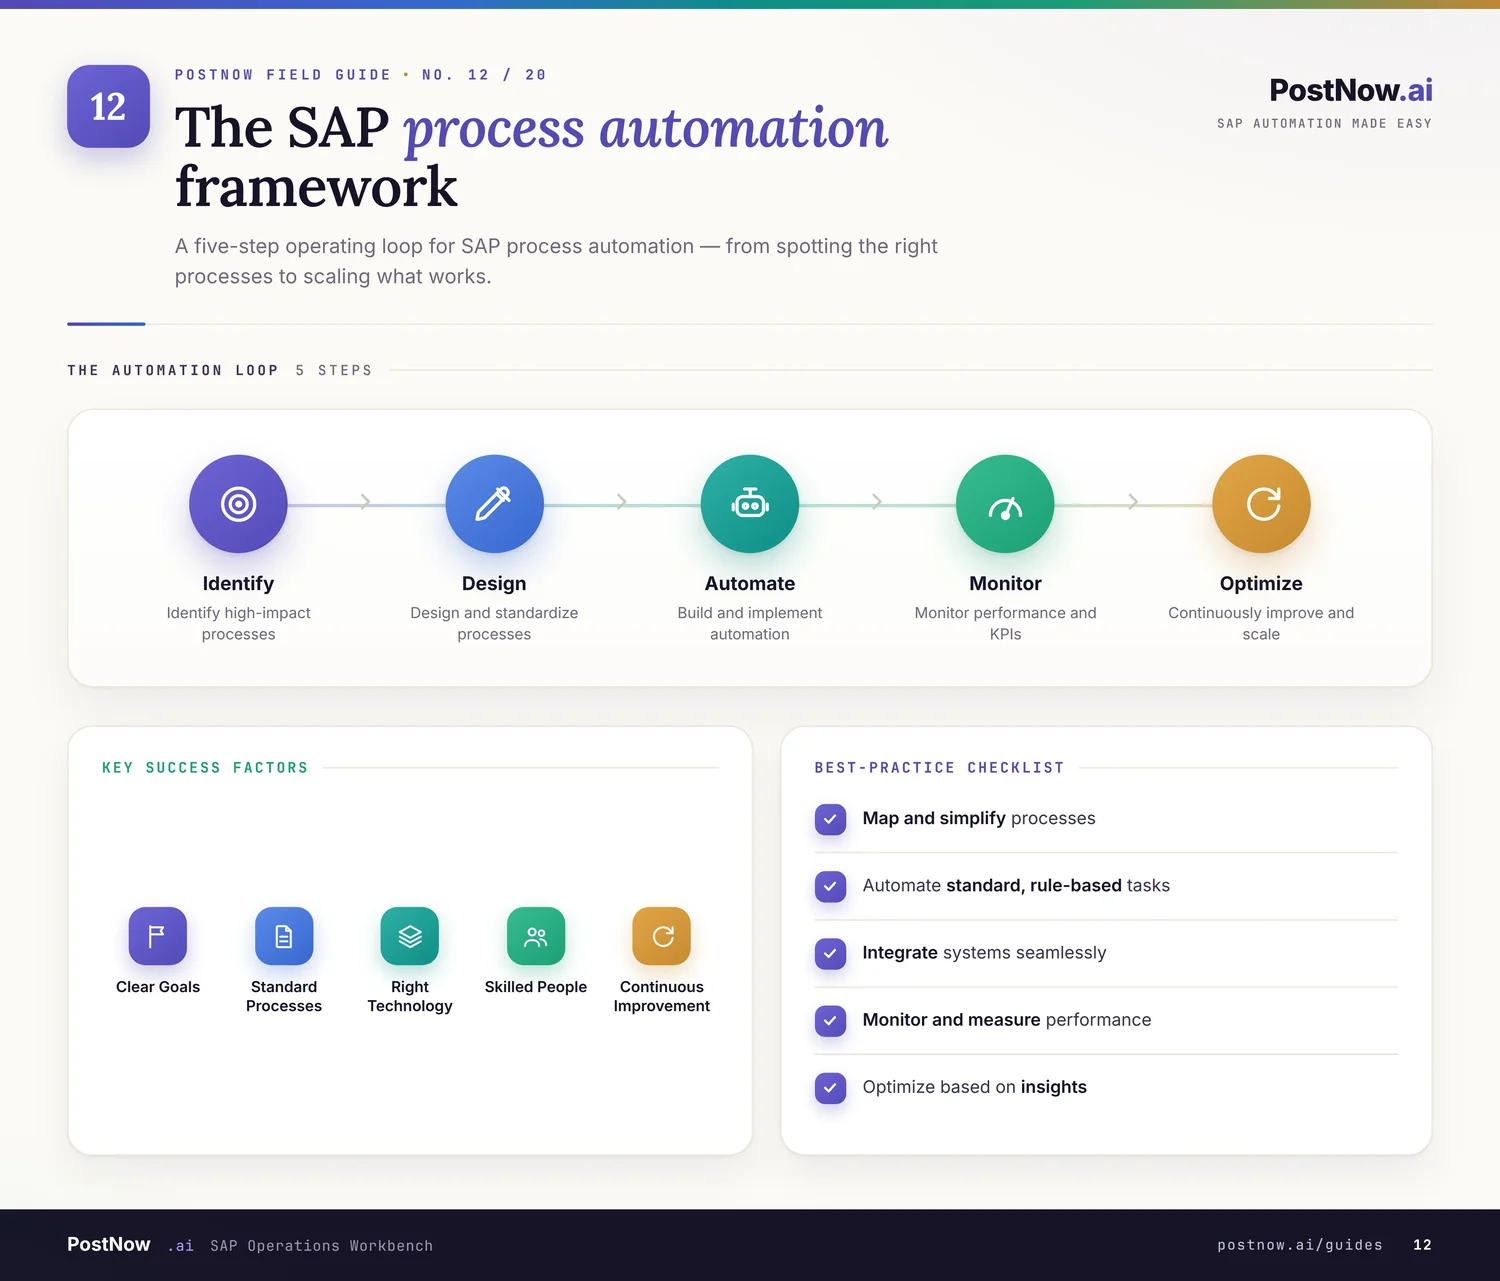Click the 'KEY SUCCESS FACTORS' heading
This screenshot has width=1500, height=1281.
205,768
